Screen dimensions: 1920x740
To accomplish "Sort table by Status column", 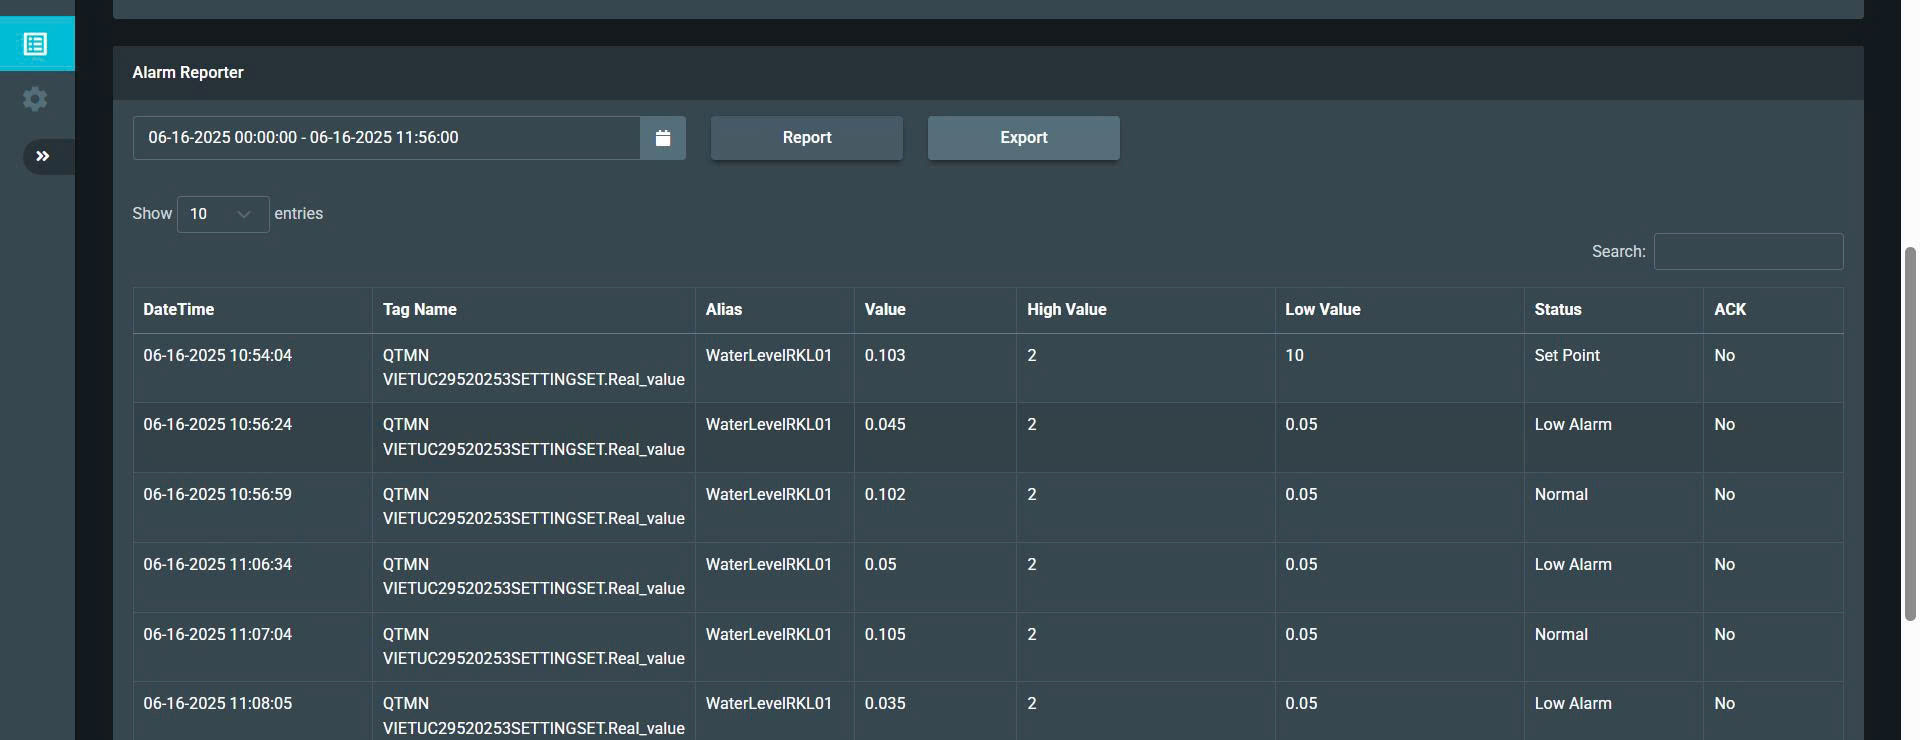I will tap(1557, 310).
